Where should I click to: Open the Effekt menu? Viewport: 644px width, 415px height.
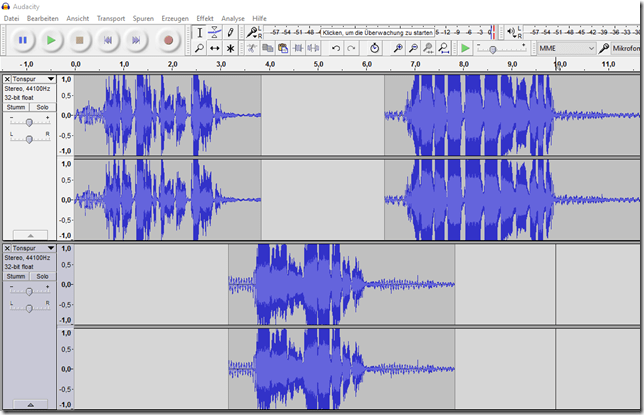(x=205, y=18)
